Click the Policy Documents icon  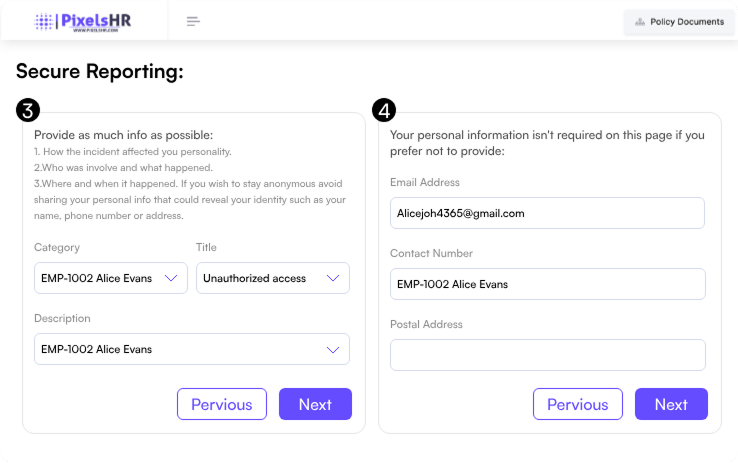click(640, 22)
